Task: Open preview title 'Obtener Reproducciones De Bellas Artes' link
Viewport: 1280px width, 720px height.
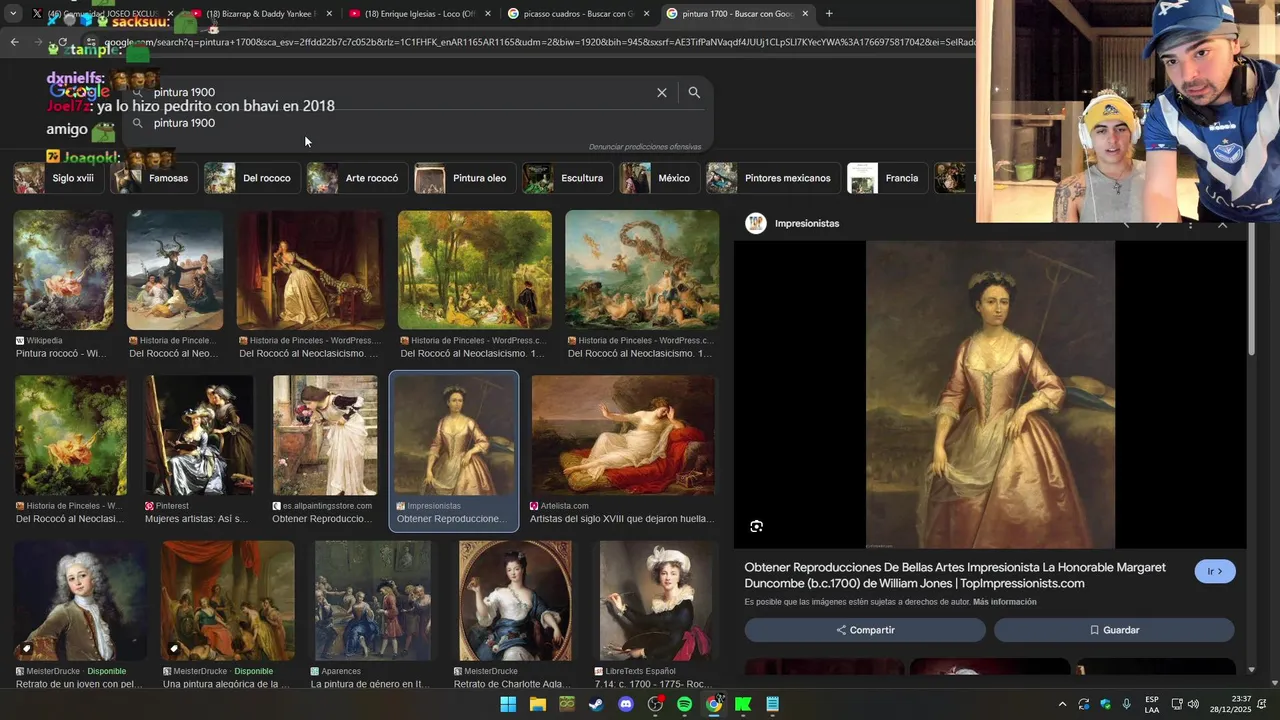Action: tap(955, 575)
